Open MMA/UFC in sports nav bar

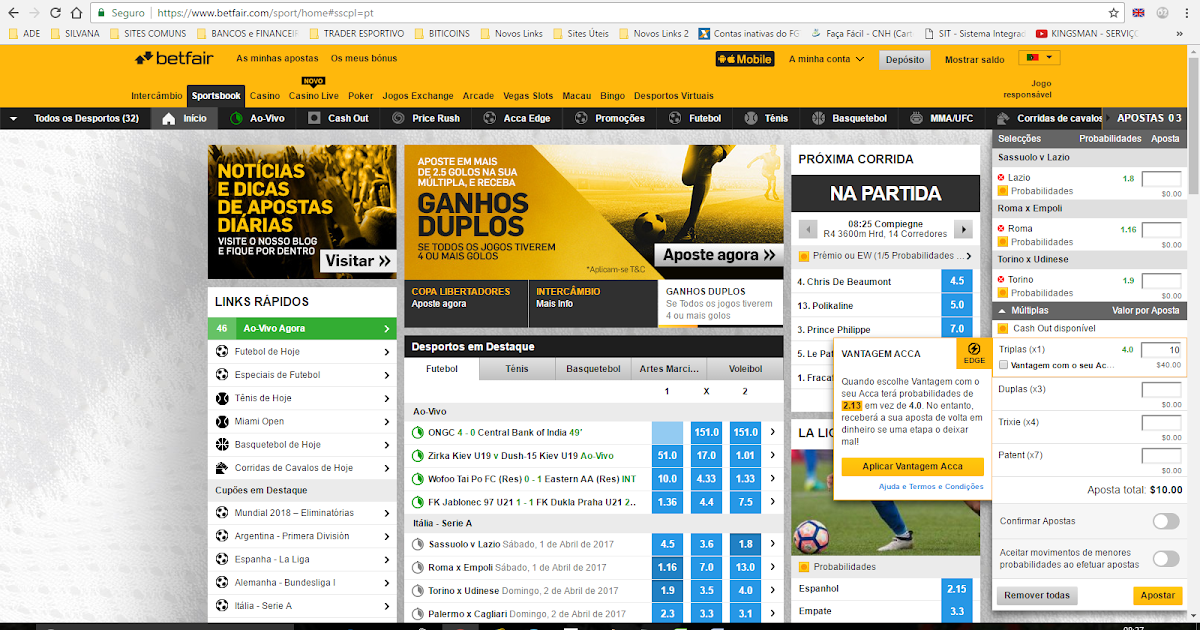click(x=940, y=118)
